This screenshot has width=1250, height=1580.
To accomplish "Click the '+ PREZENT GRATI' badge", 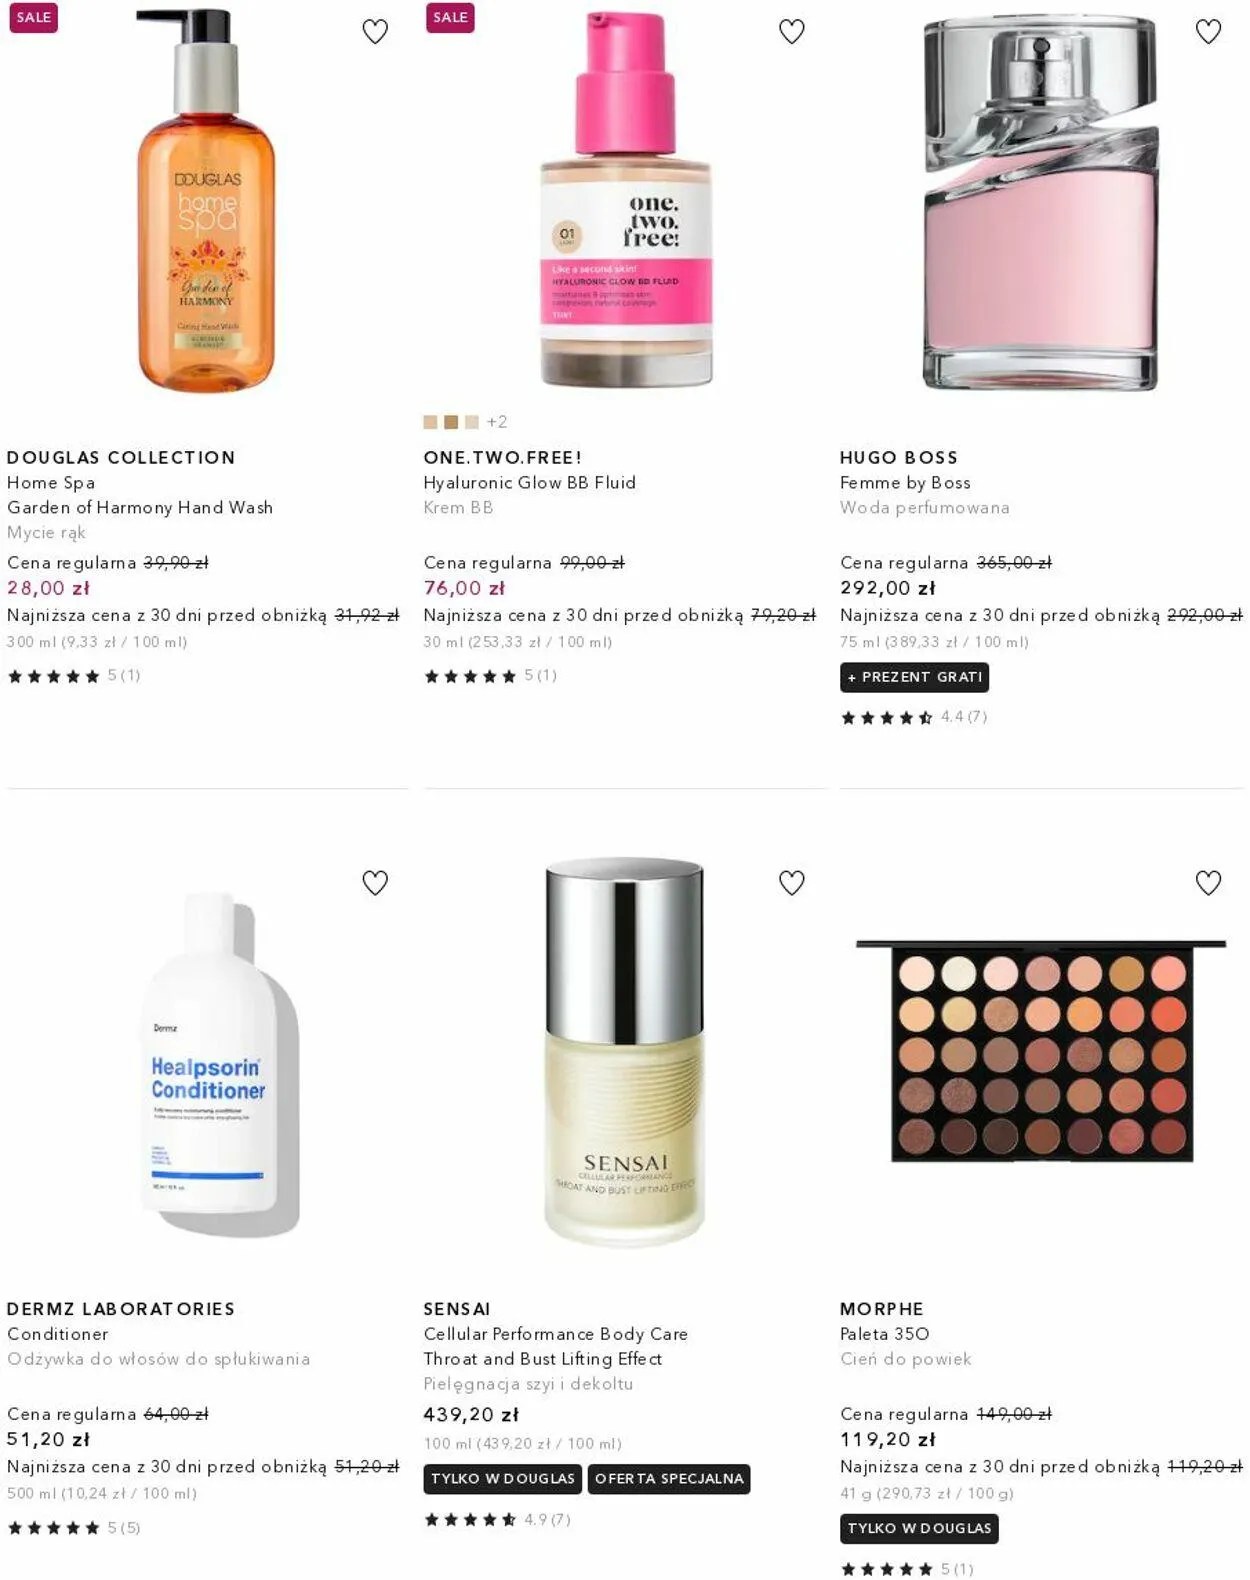I will point(914,677).
